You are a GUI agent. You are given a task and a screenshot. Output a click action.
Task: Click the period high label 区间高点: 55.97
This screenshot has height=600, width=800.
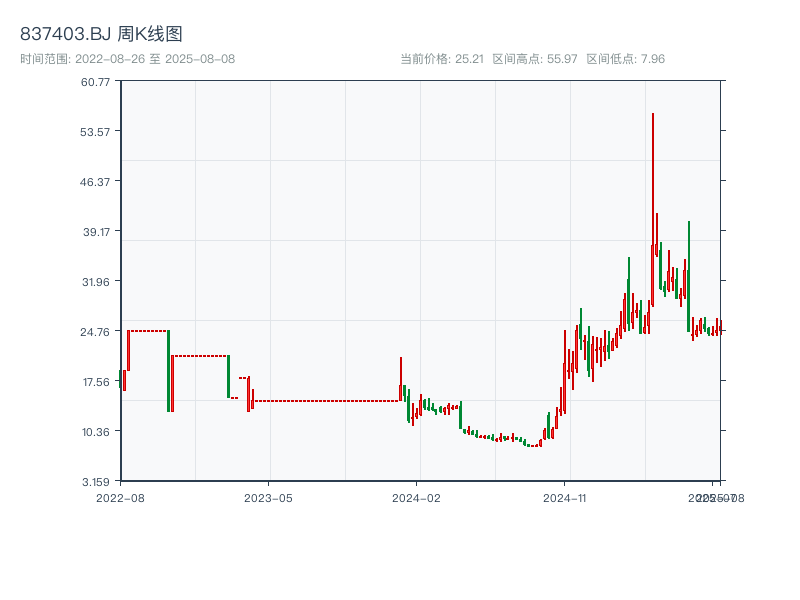click(x=535, y=59)
